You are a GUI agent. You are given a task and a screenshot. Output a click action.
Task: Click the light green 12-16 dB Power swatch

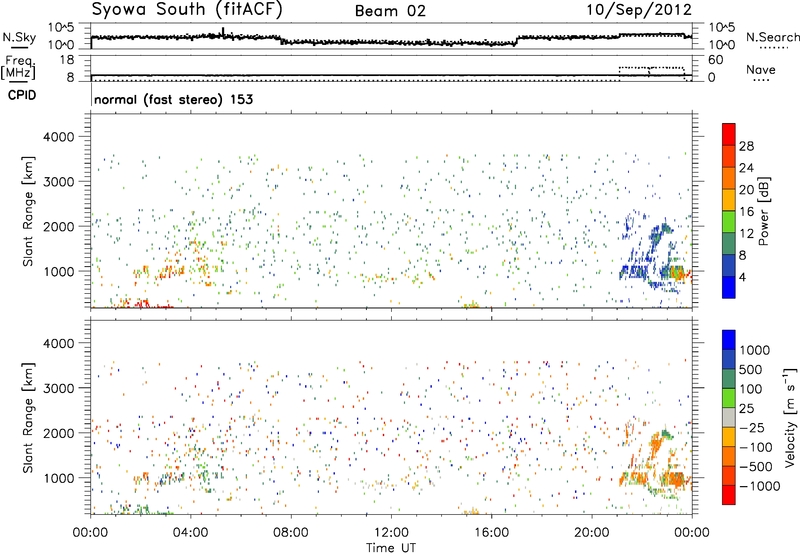[729, 222]
